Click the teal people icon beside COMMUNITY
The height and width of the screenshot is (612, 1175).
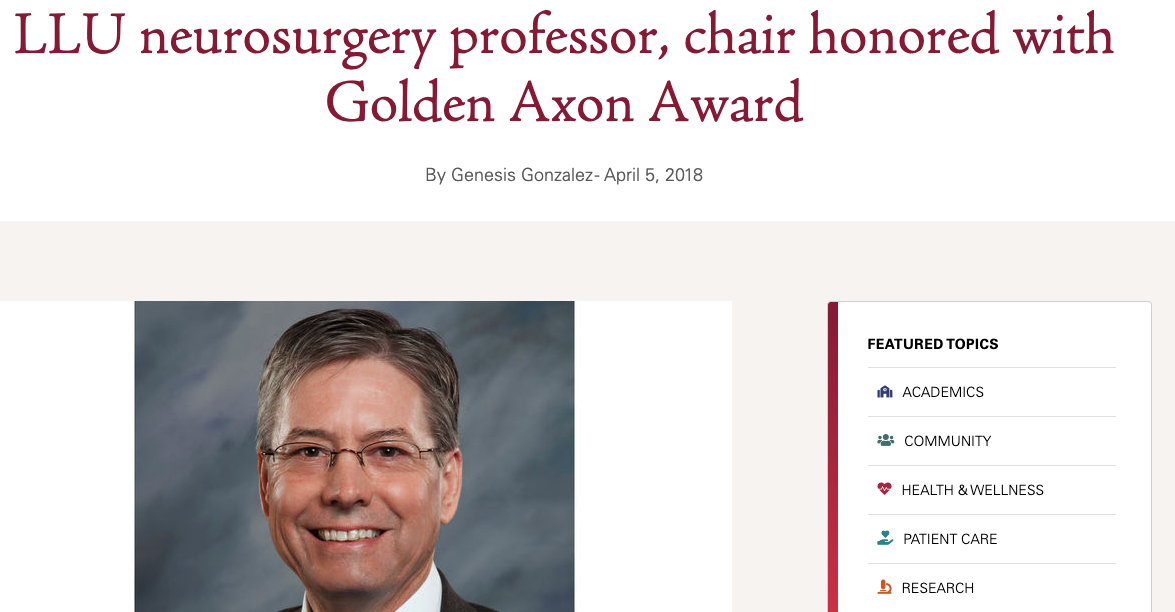point(884,440)
